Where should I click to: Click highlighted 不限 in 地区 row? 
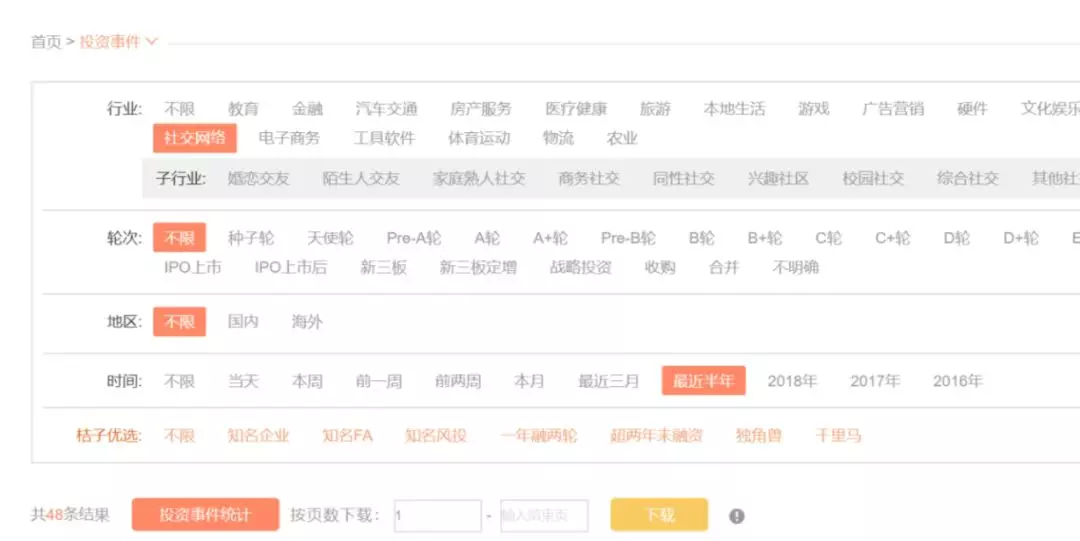coord(179,322)
